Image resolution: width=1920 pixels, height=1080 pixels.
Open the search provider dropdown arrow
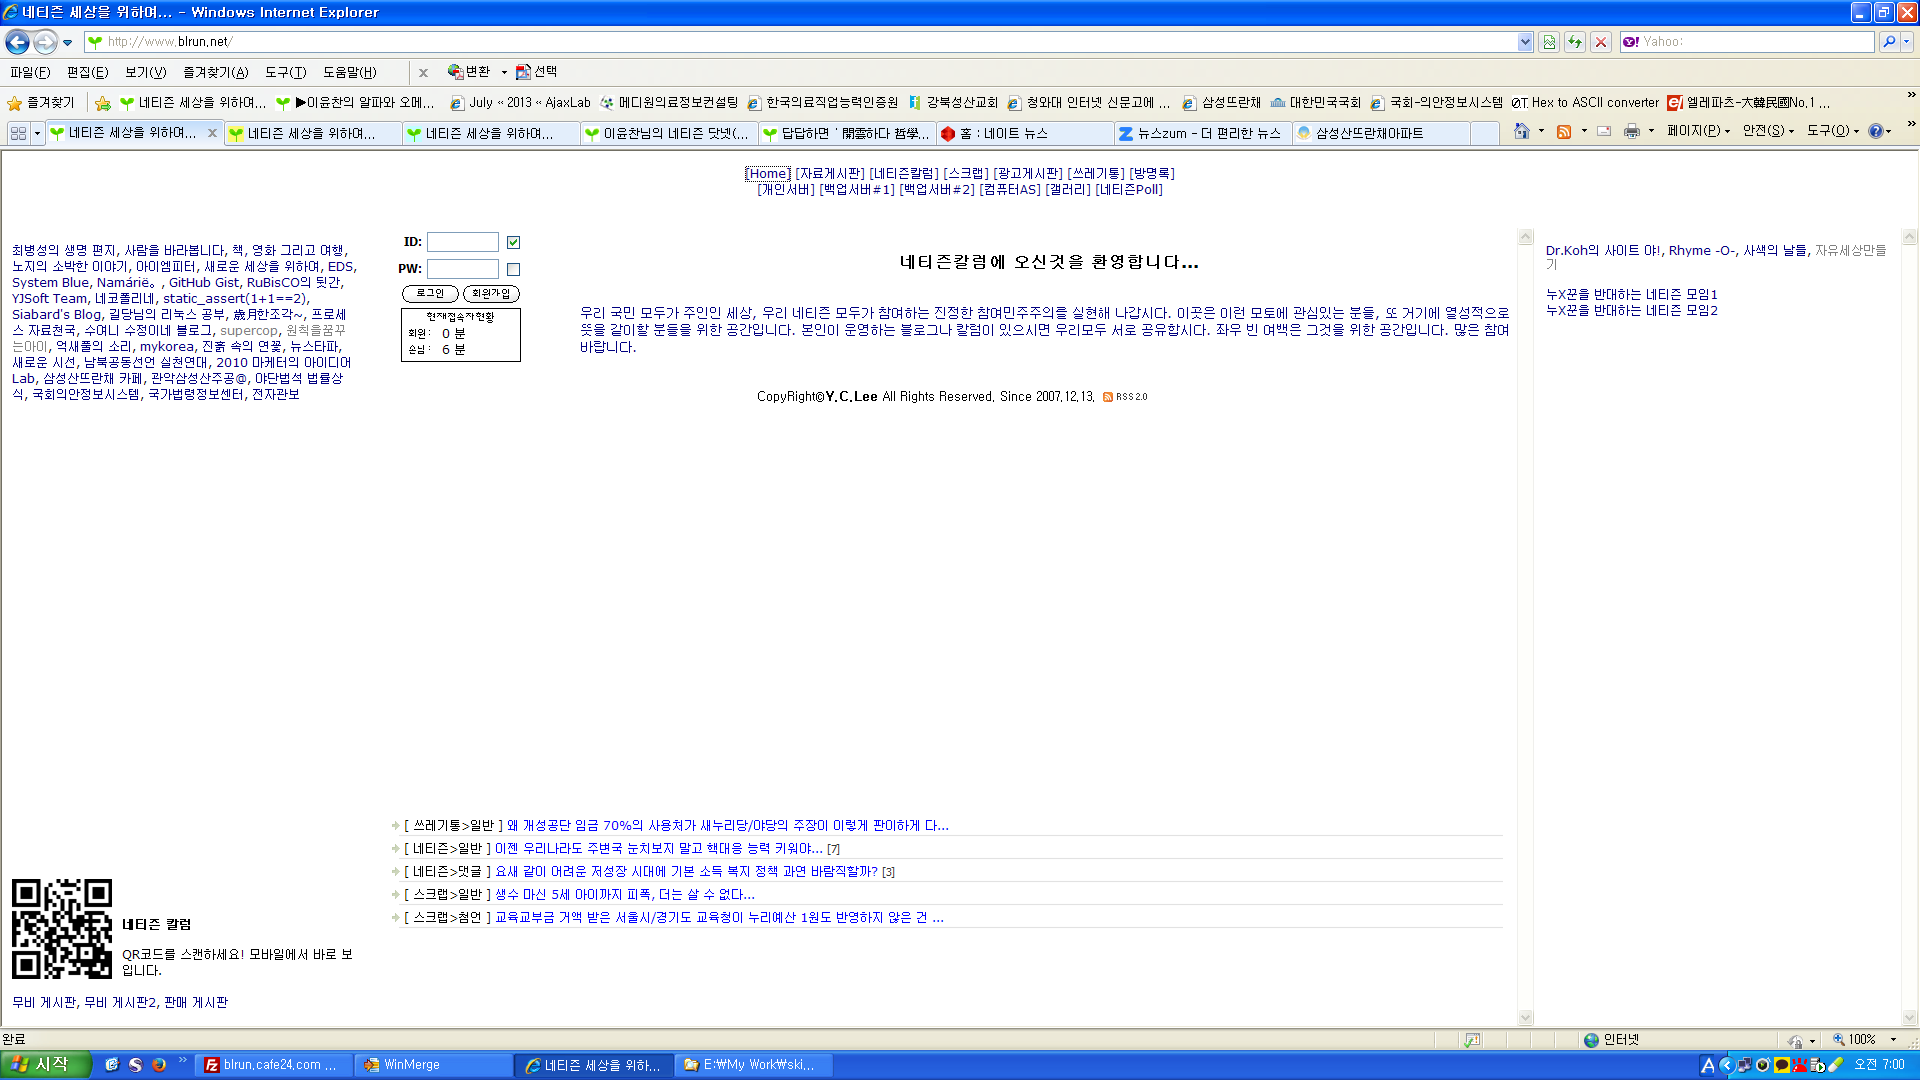(1907, 42)
